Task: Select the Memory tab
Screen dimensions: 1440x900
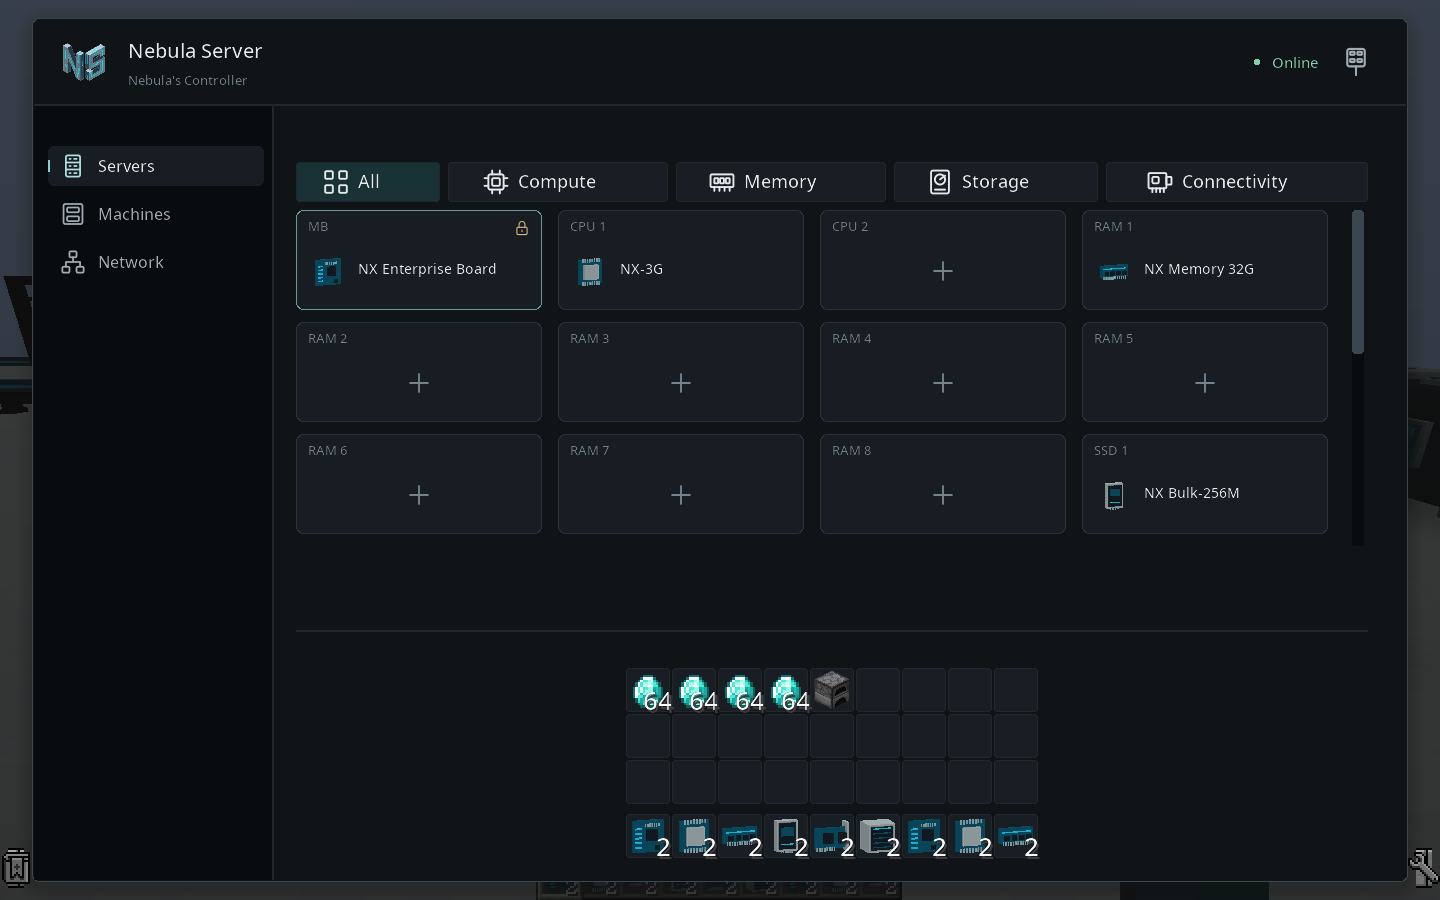Action: pyautogui.click(x=781, y=182)
